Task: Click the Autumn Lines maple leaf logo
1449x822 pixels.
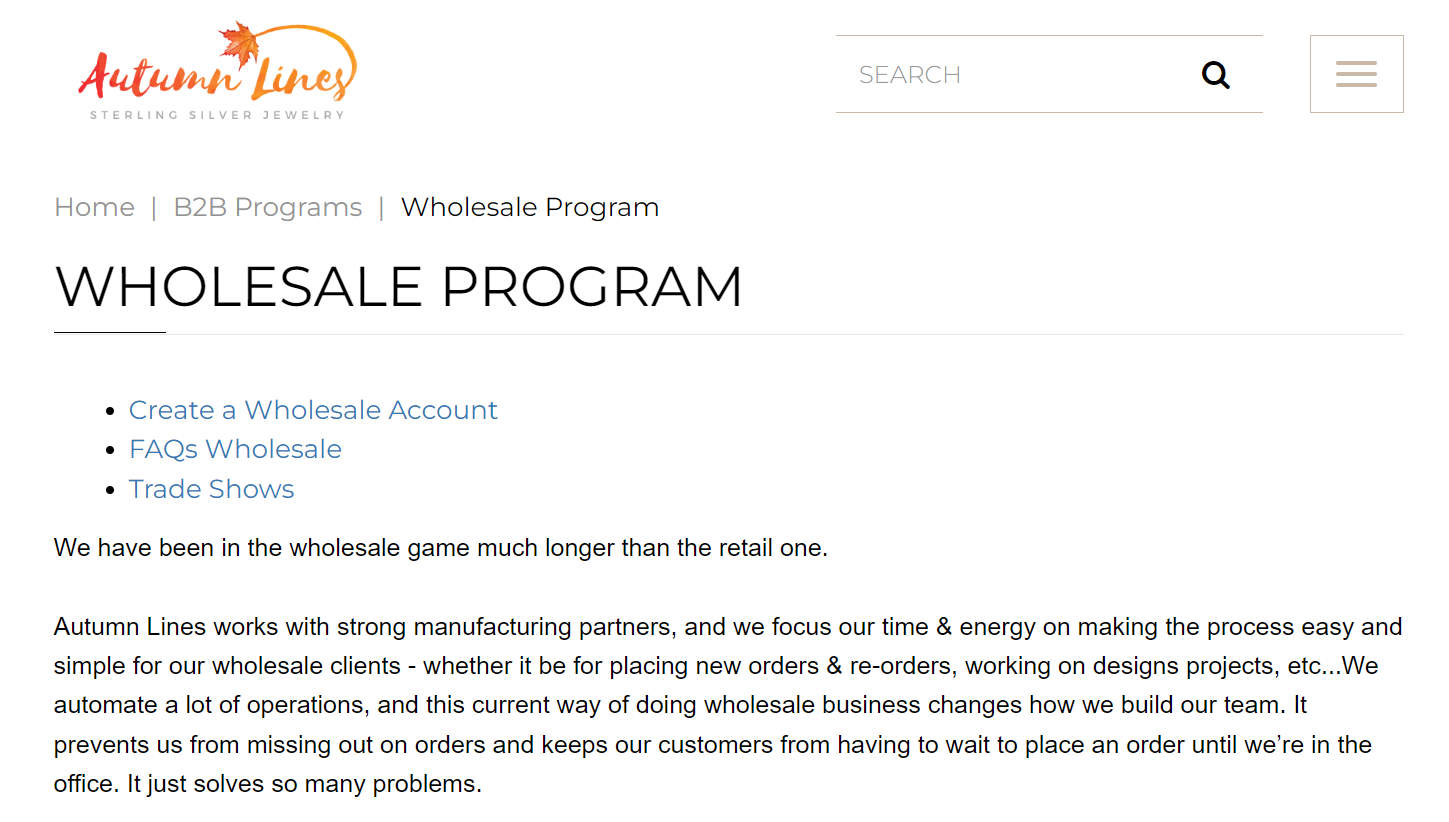Action: click(x=218, y=68)
